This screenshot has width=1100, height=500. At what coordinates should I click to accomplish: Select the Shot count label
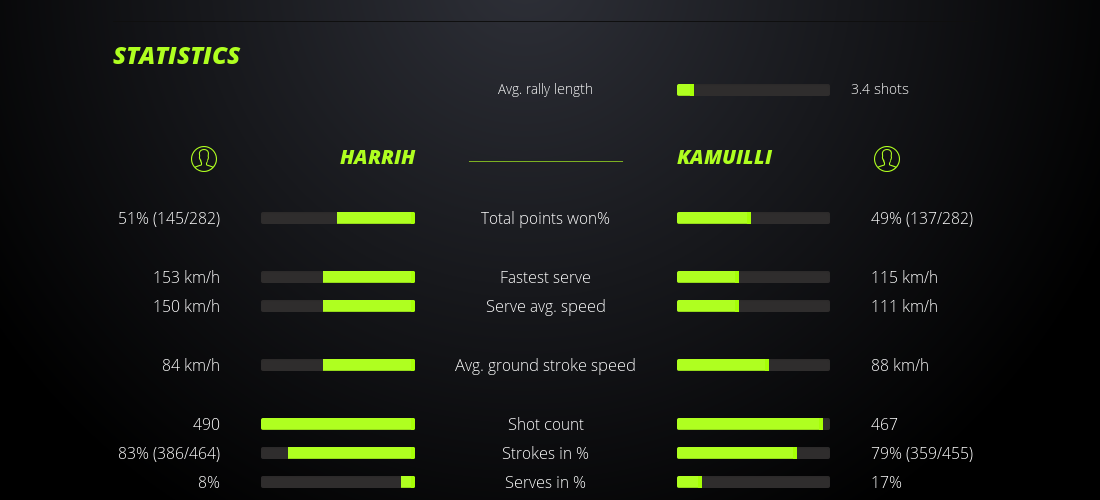(545, 424)
